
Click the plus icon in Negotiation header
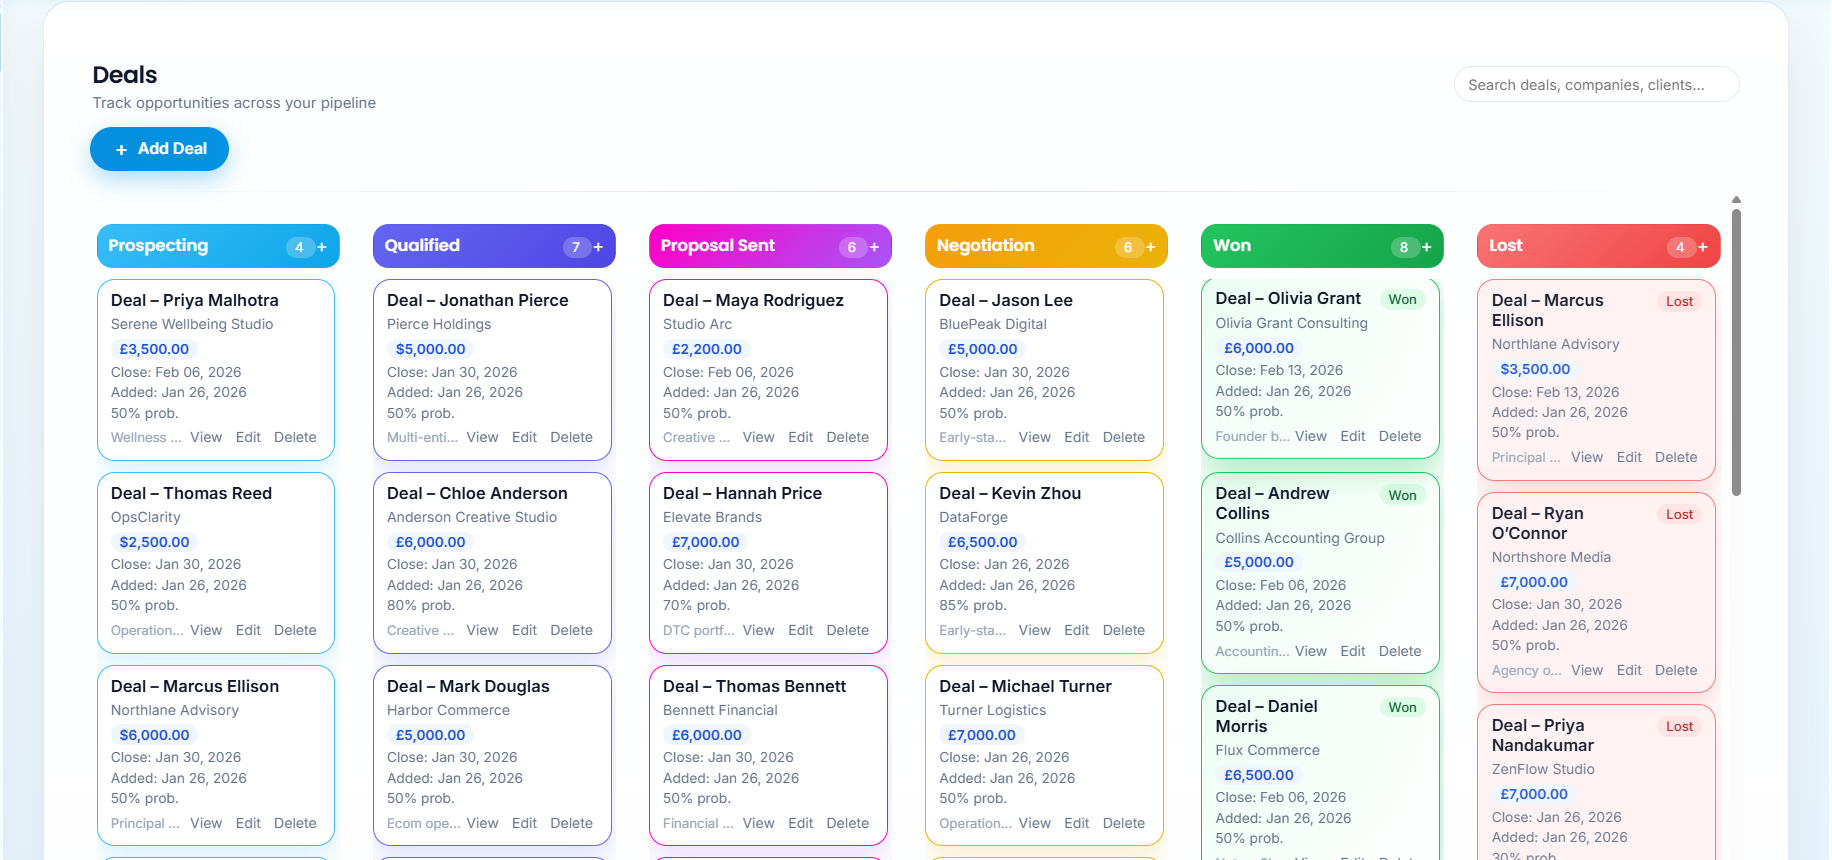click(x=1150, y=247)
